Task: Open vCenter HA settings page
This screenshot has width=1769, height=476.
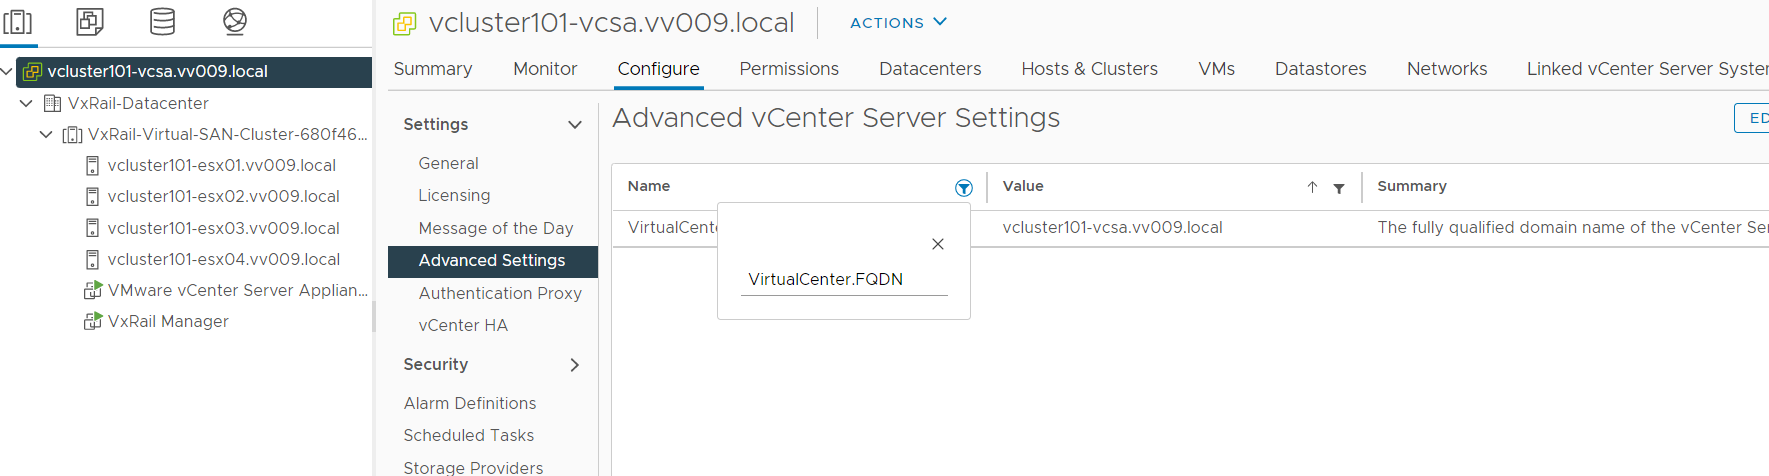Action: pyautogui.click(x=463, y=325)
